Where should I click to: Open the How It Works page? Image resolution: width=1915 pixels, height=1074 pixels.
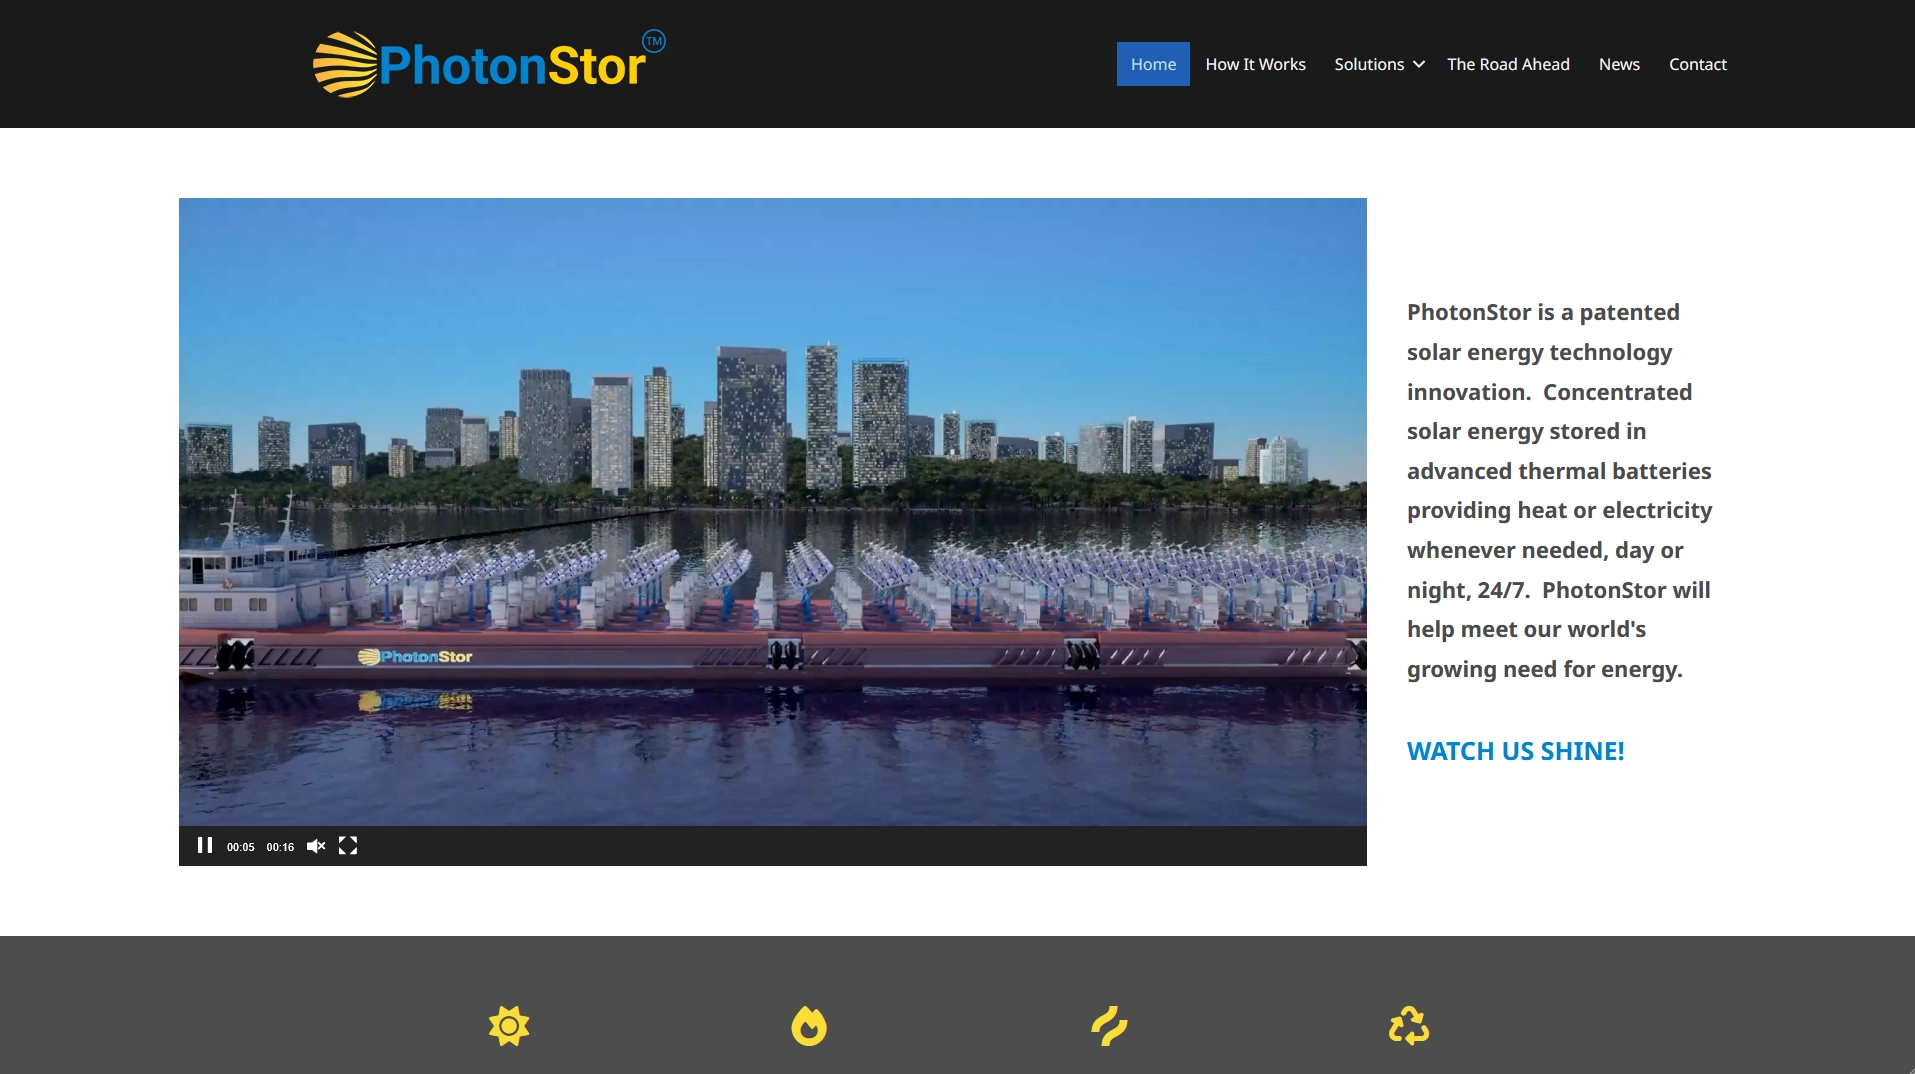coord(1255,64)
